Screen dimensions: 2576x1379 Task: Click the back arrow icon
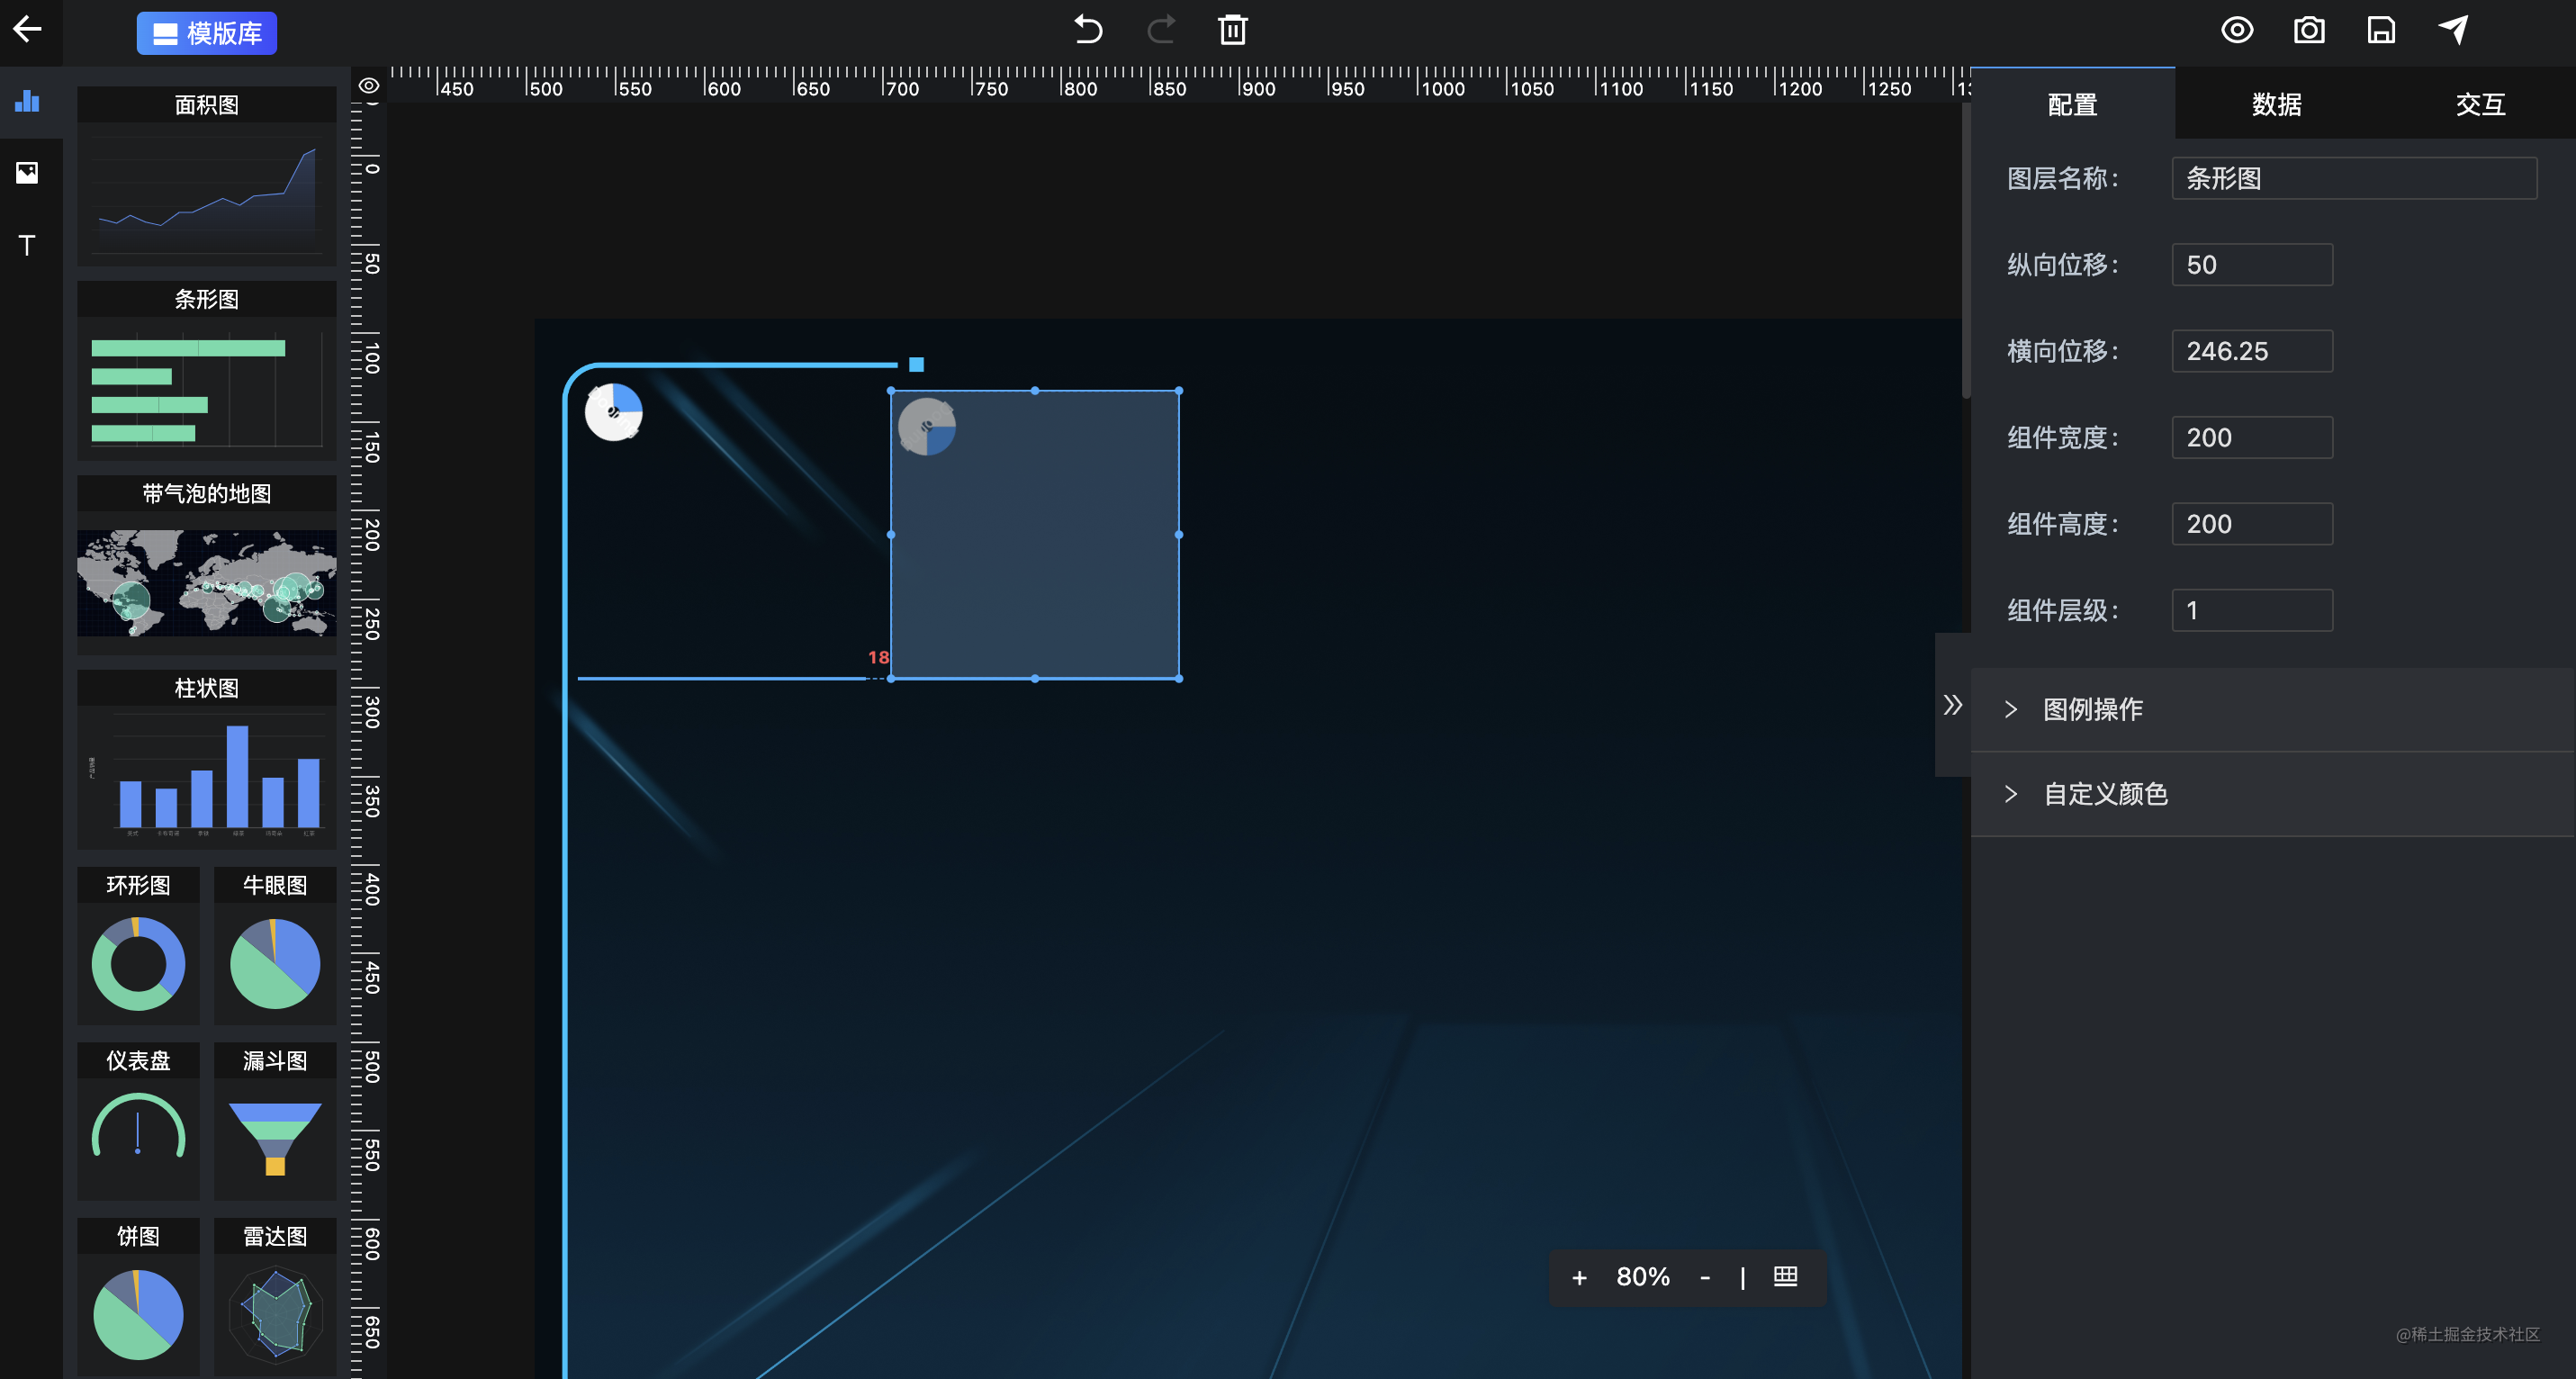point(27,29)
